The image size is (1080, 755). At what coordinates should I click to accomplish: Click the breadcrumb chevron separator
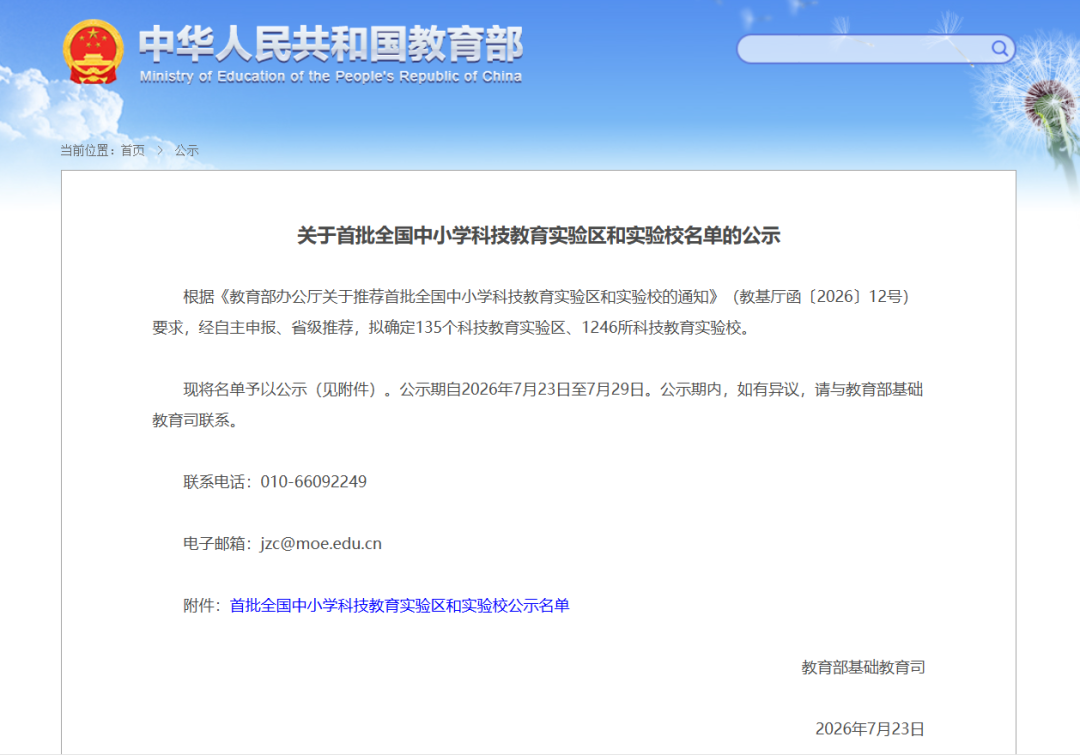pyautogui.click(x=160, y=150)
